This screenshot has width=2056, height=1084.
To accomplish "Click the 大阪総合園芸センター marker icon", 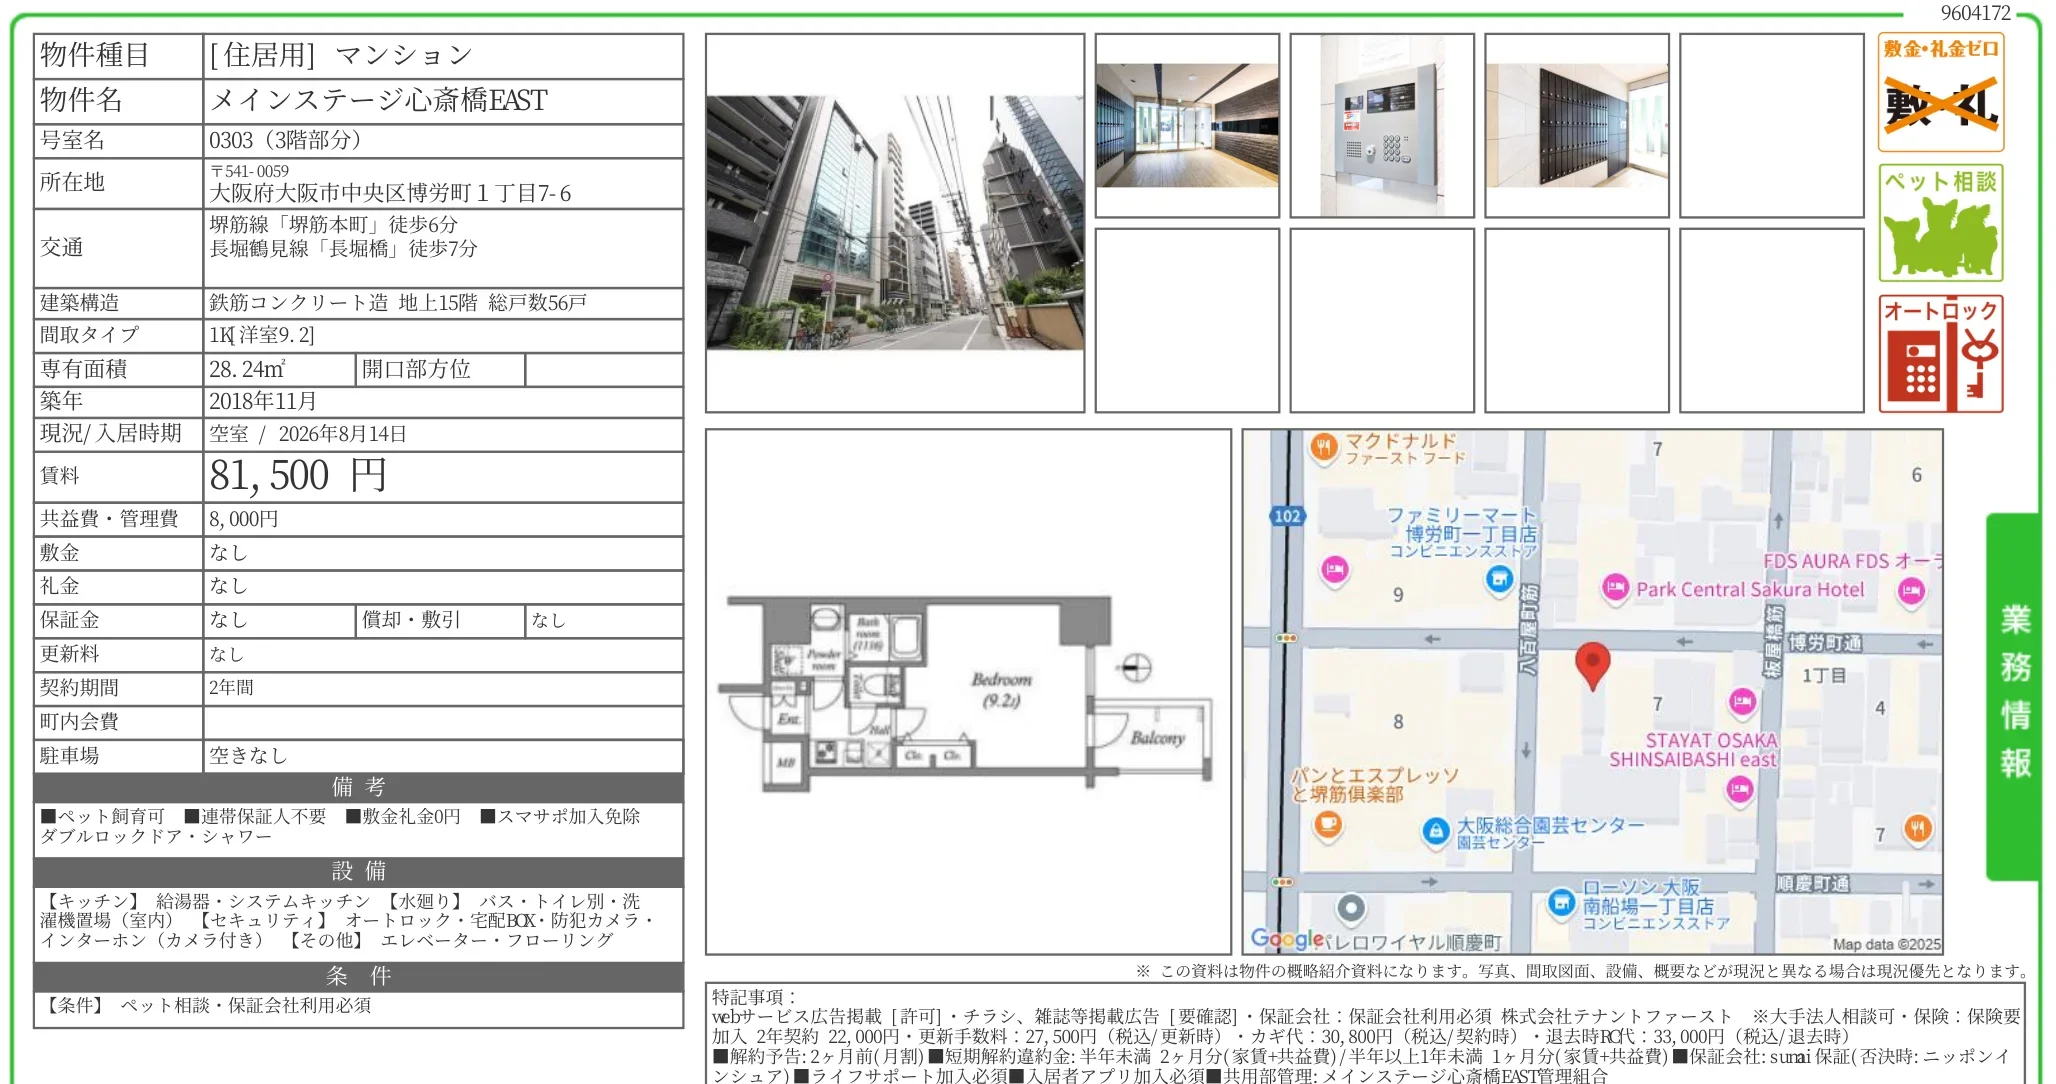I will coord(1436,830).
